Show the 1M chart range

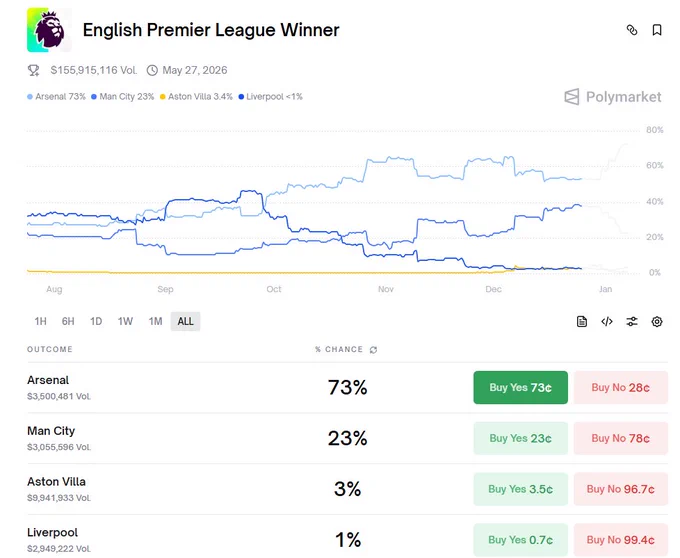[x=155, y=321]
